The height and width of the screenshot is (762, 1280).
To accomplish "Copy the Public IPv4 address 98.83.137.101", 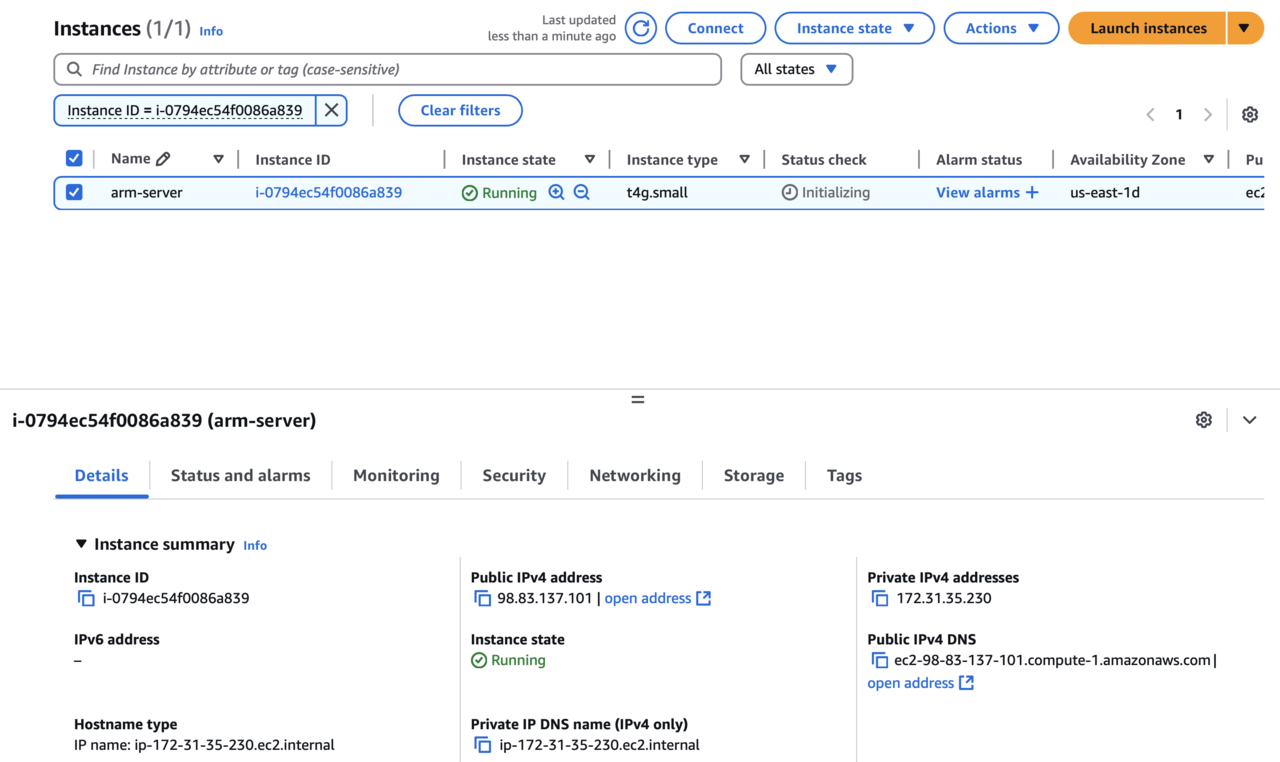I will click(x=482, y=598).
